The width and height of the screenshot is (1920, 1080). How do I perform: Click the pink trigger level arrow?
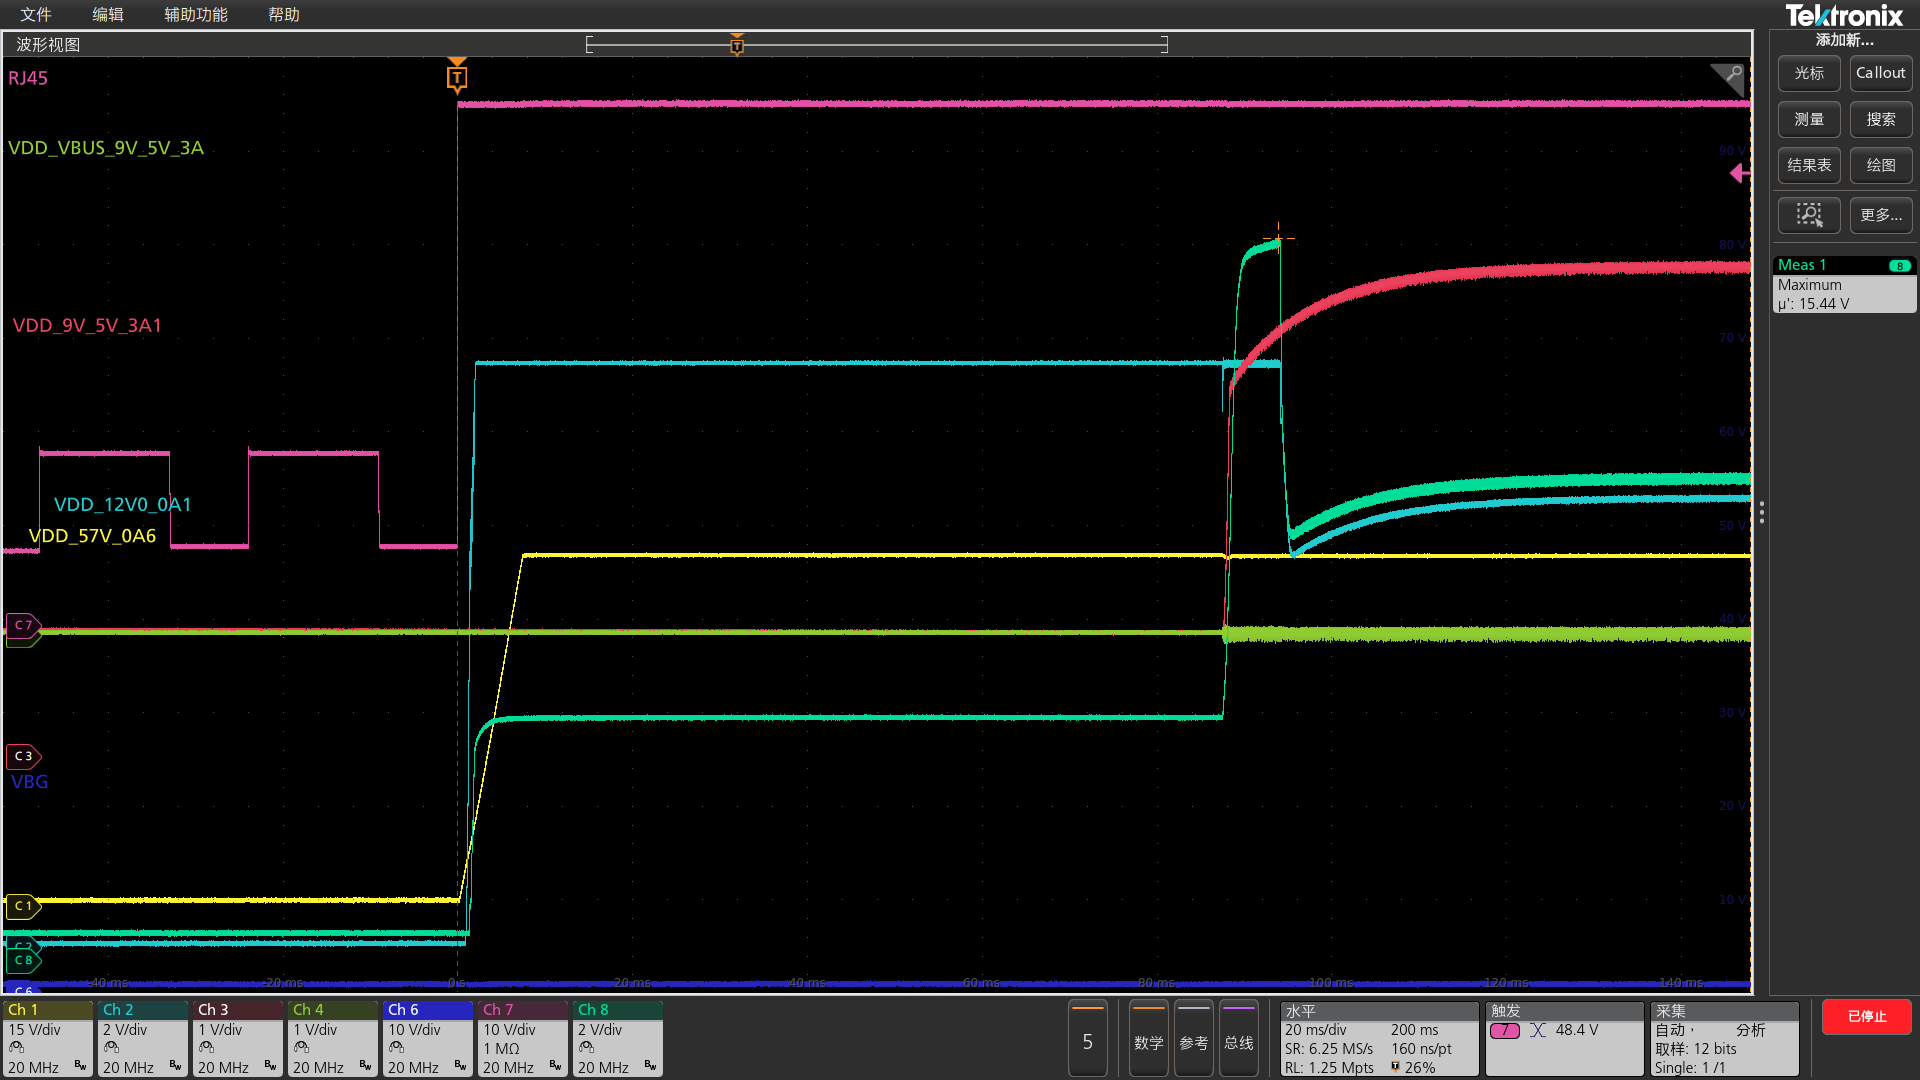[x=1739, y=174]
